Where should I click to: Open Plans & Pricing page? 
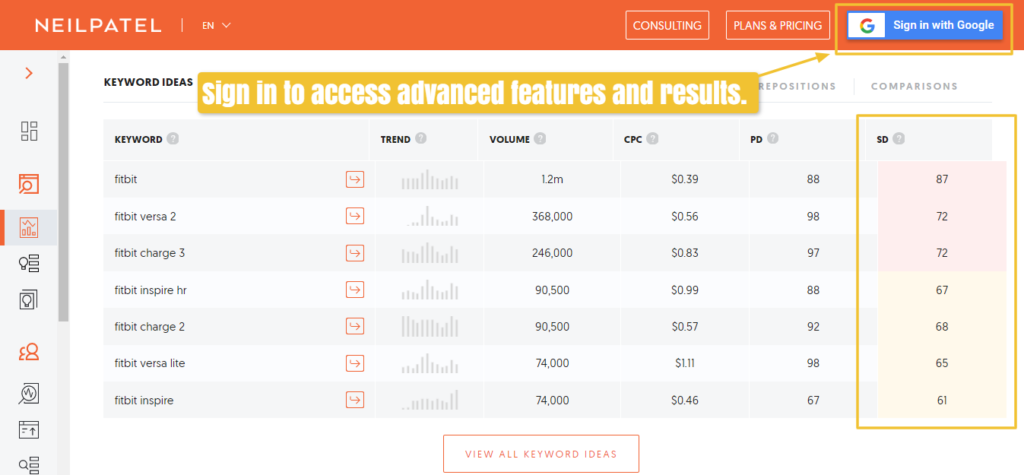(777, 25)
